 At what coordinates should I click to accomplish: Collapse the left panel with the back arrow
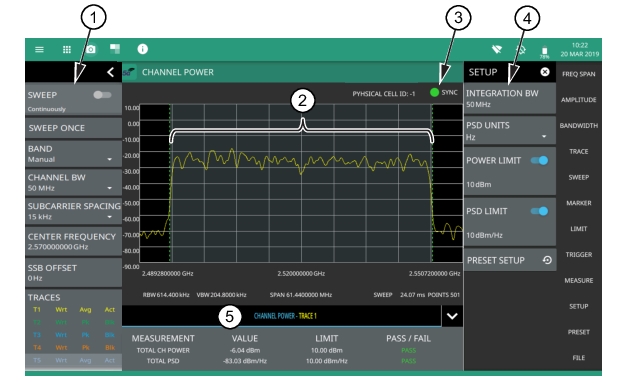pos(110,72)
